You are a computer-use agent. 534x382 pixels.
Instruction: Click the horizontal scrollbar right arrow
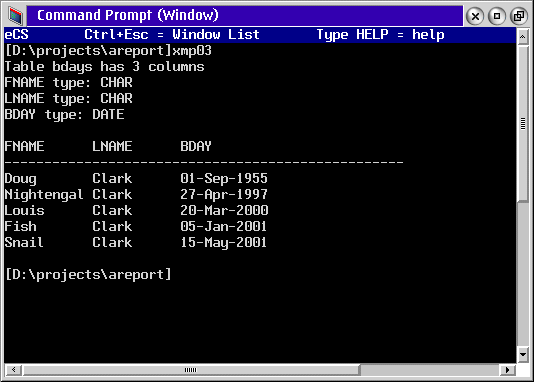click(507, 370)
